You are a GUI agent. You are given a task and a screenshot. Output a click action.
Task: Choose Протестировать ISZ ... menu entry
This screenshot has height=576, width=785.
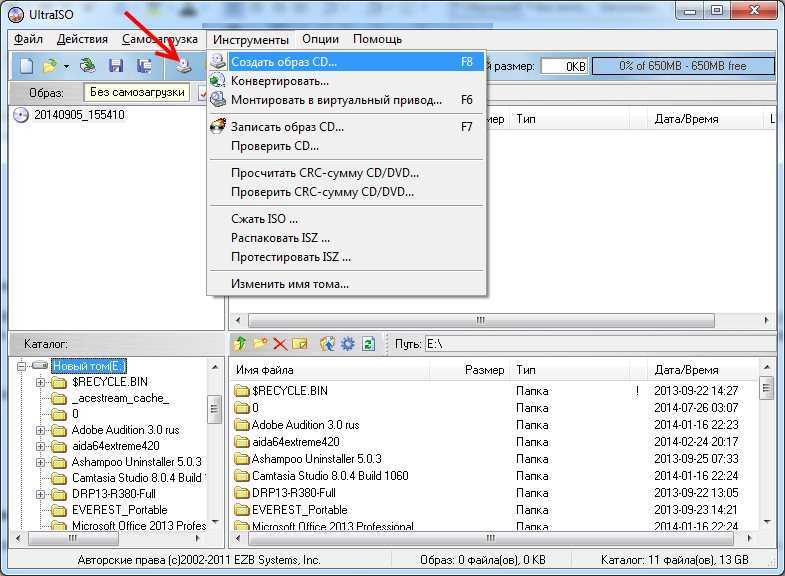tap(346, 257)
